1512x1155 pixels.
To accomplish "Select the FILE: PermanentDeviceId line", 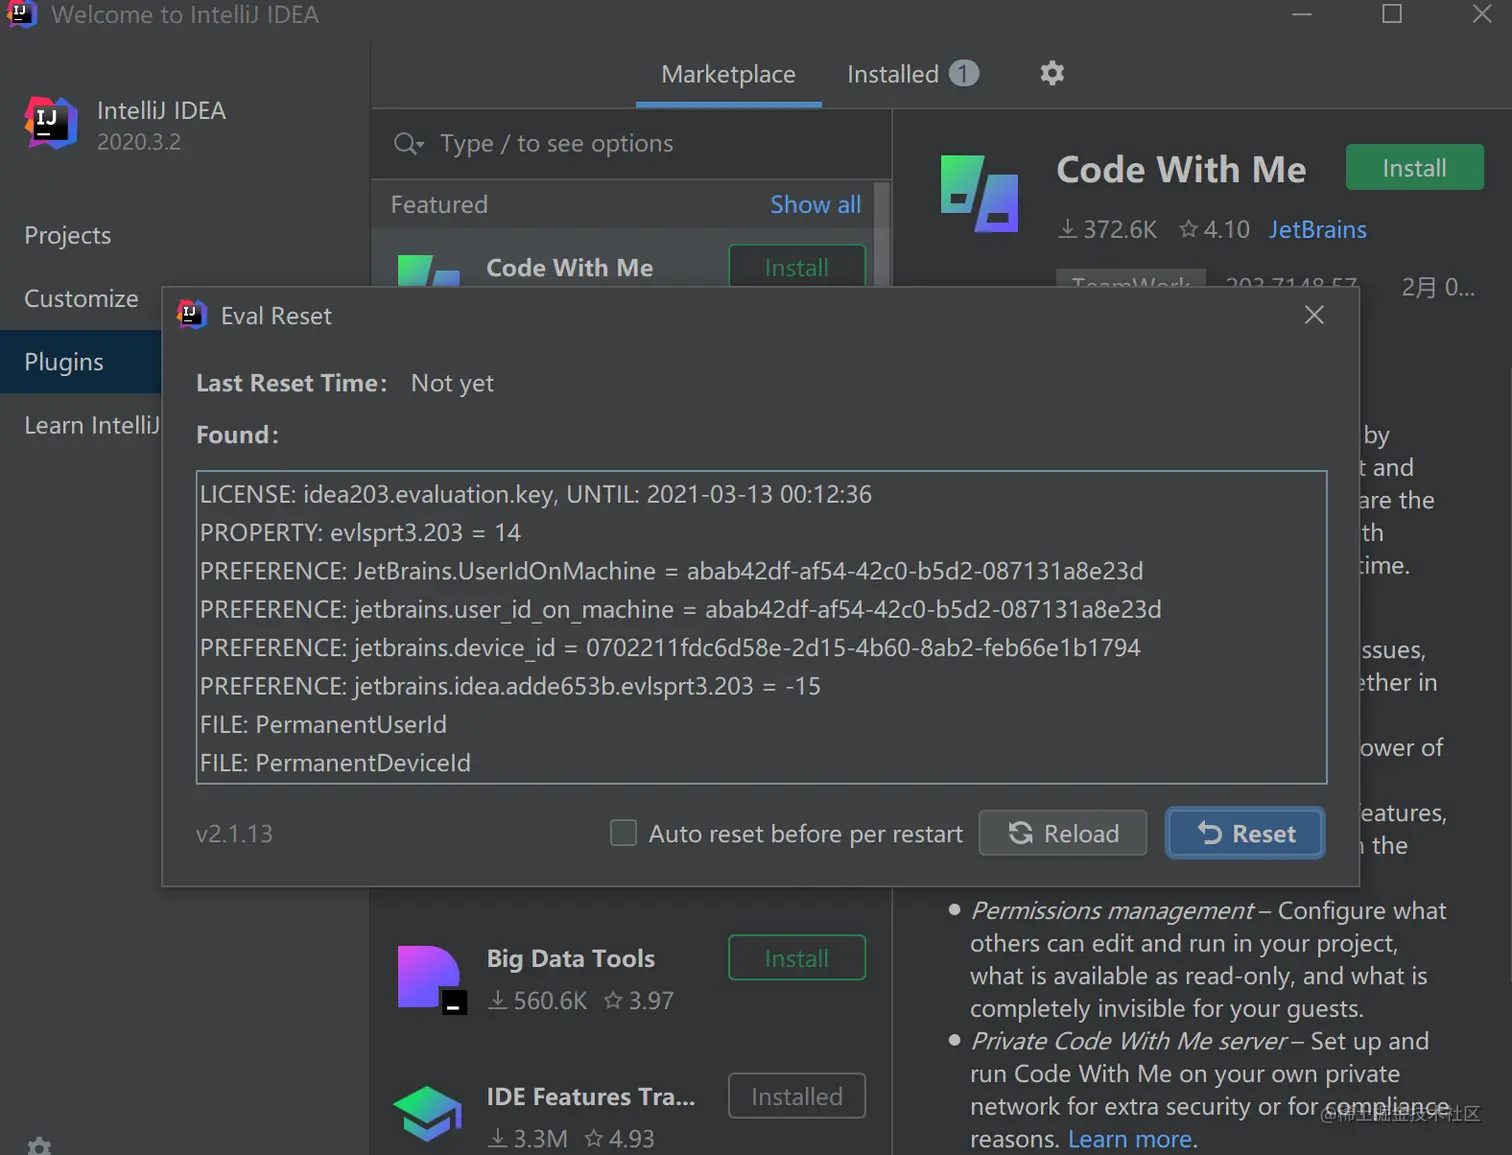I will (x=335, y=763).
